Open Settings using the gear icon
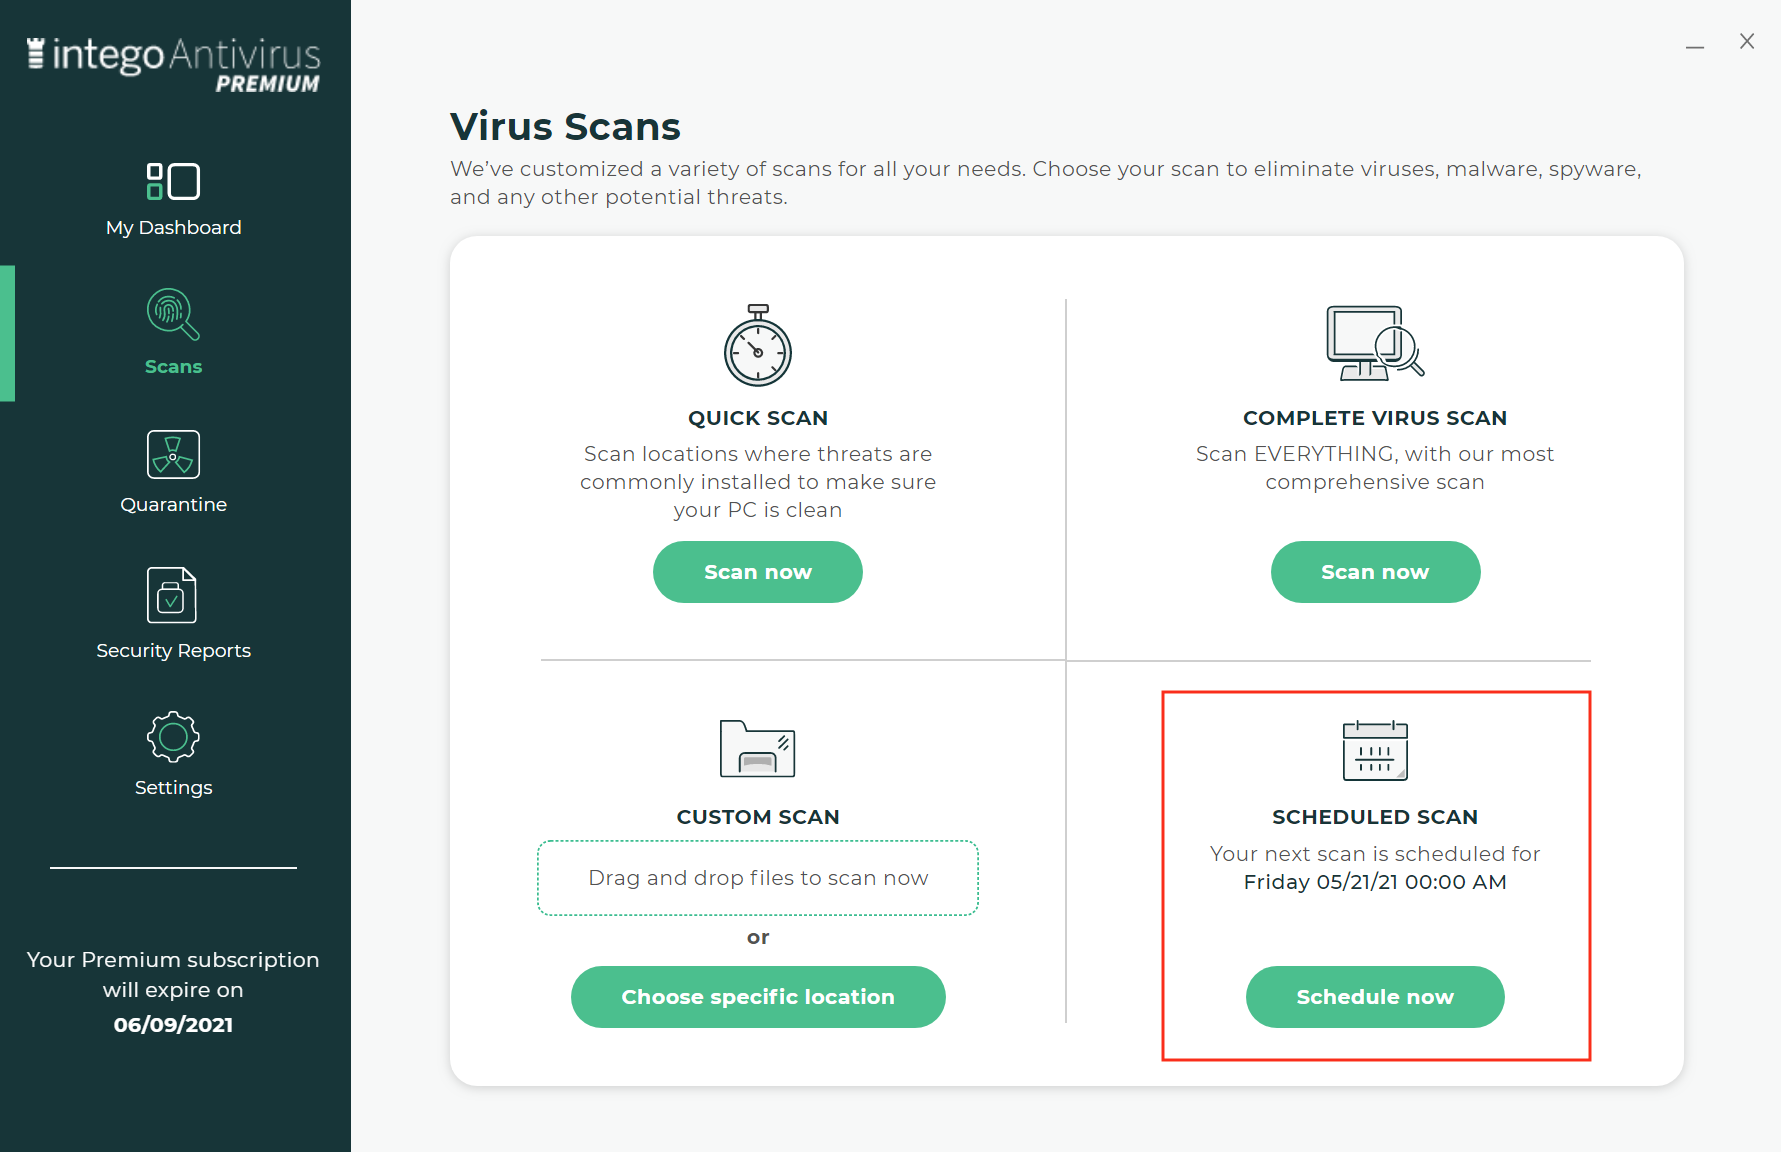The height and width of the screenshot is (1152, 1781). tap(173, 737)
